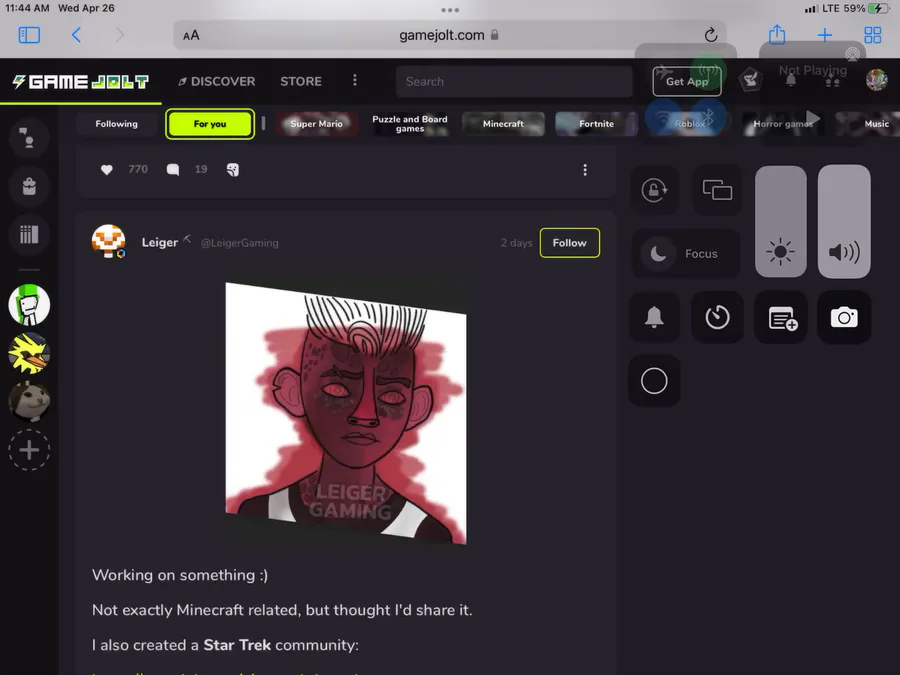Open quick note control
The image size is (900, 675).
point(781,317)
